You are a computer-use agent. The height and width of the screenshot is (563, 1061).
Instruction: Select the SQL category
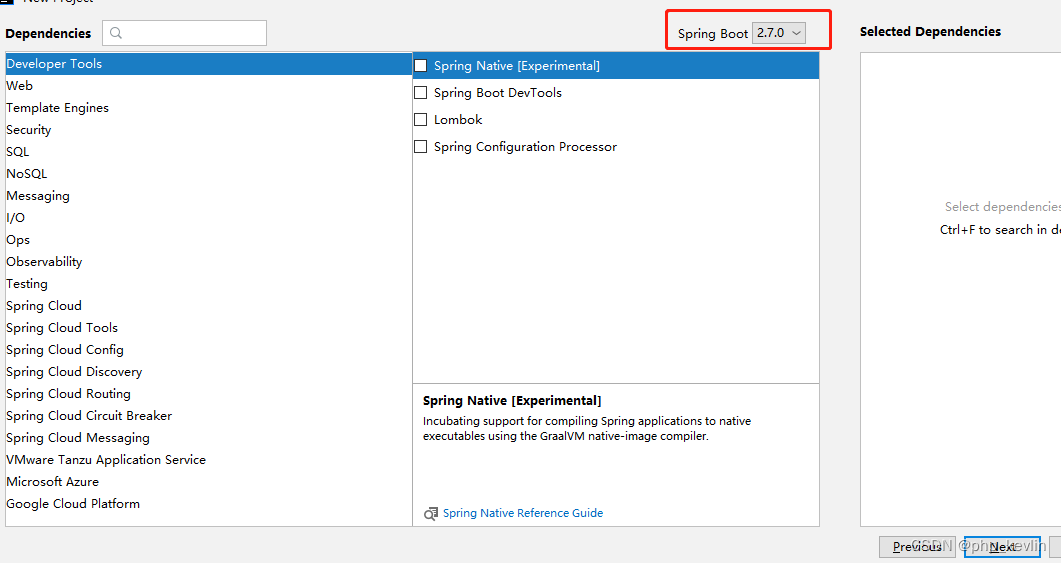(208, 152)
